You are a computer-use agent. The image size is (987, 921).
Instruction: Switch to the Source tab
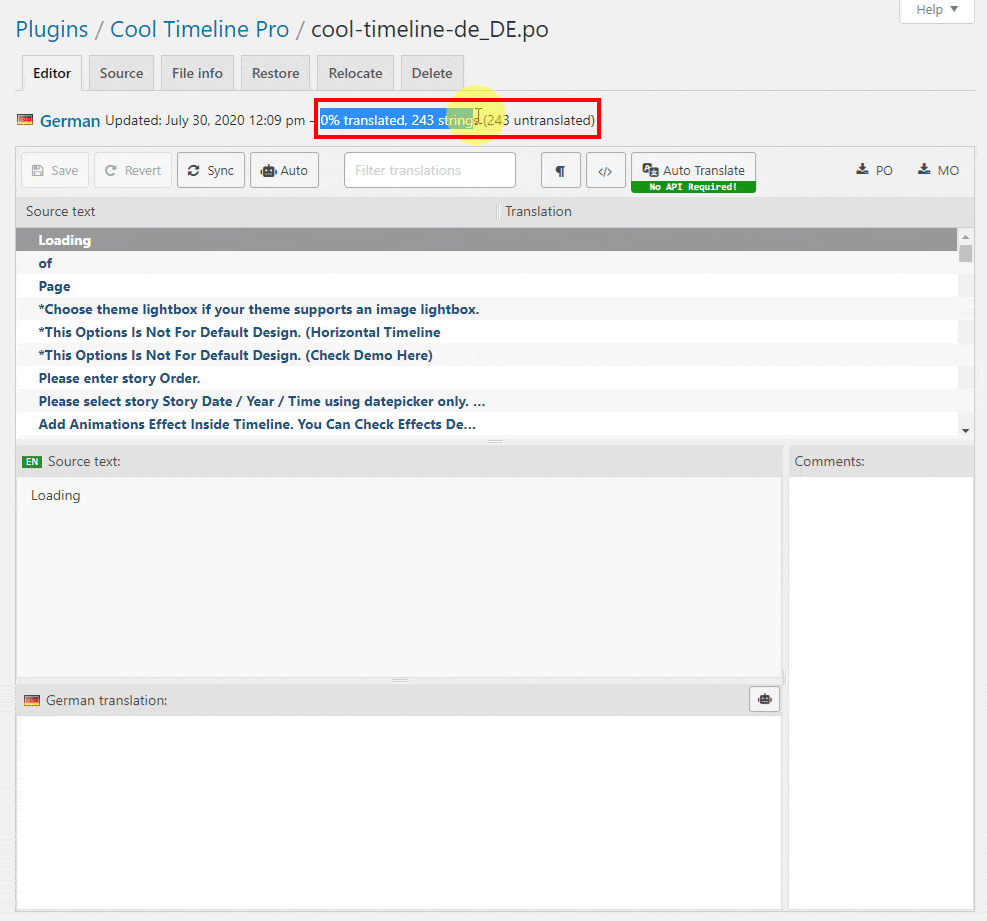point(121,74)
